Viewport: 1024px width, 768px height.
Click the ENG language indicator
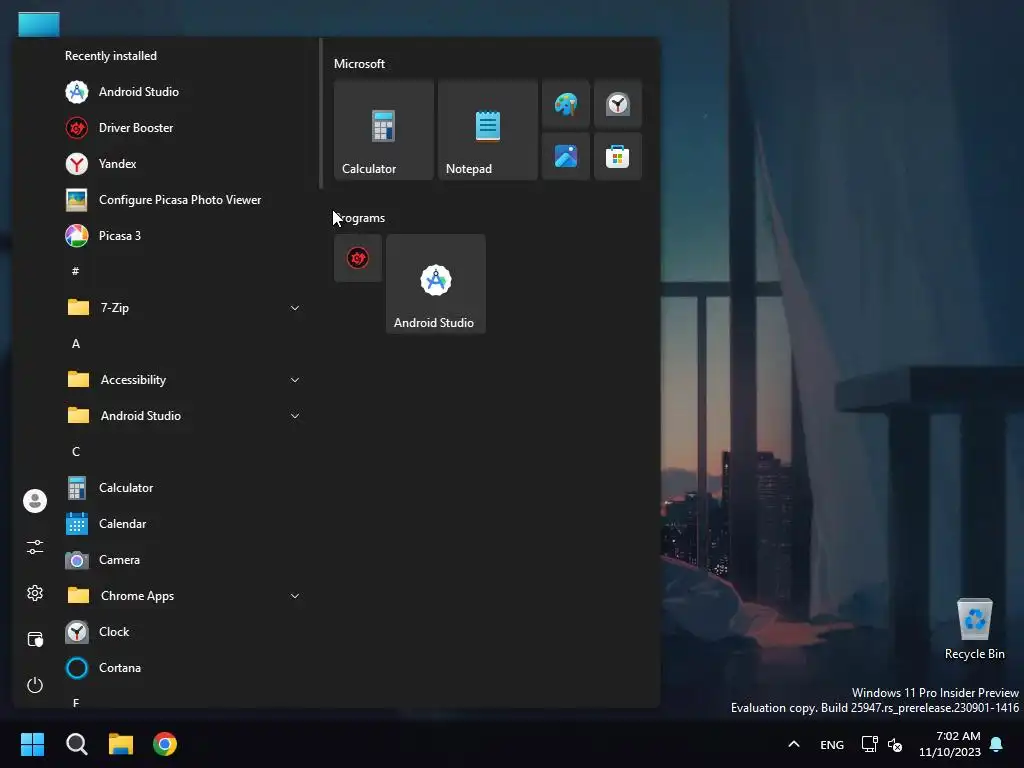[x=832, y=744]
